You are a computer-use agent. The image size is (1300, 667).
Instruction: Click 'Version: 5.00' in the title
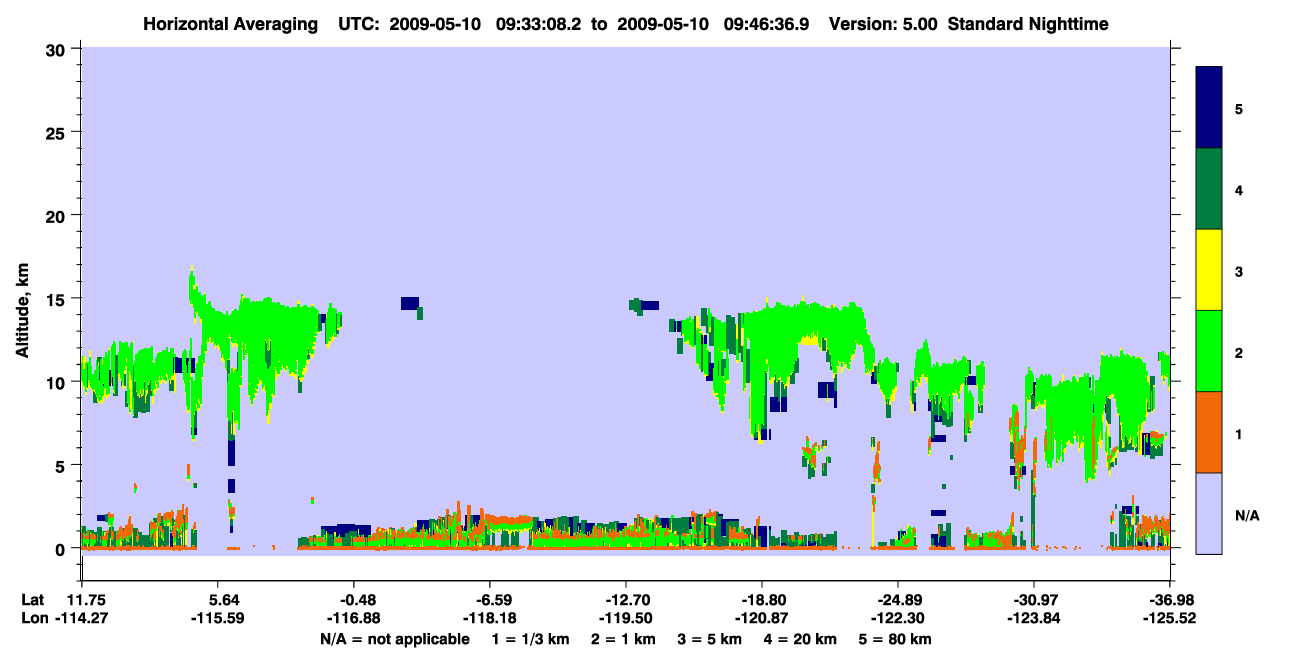[x=883, y=24]
